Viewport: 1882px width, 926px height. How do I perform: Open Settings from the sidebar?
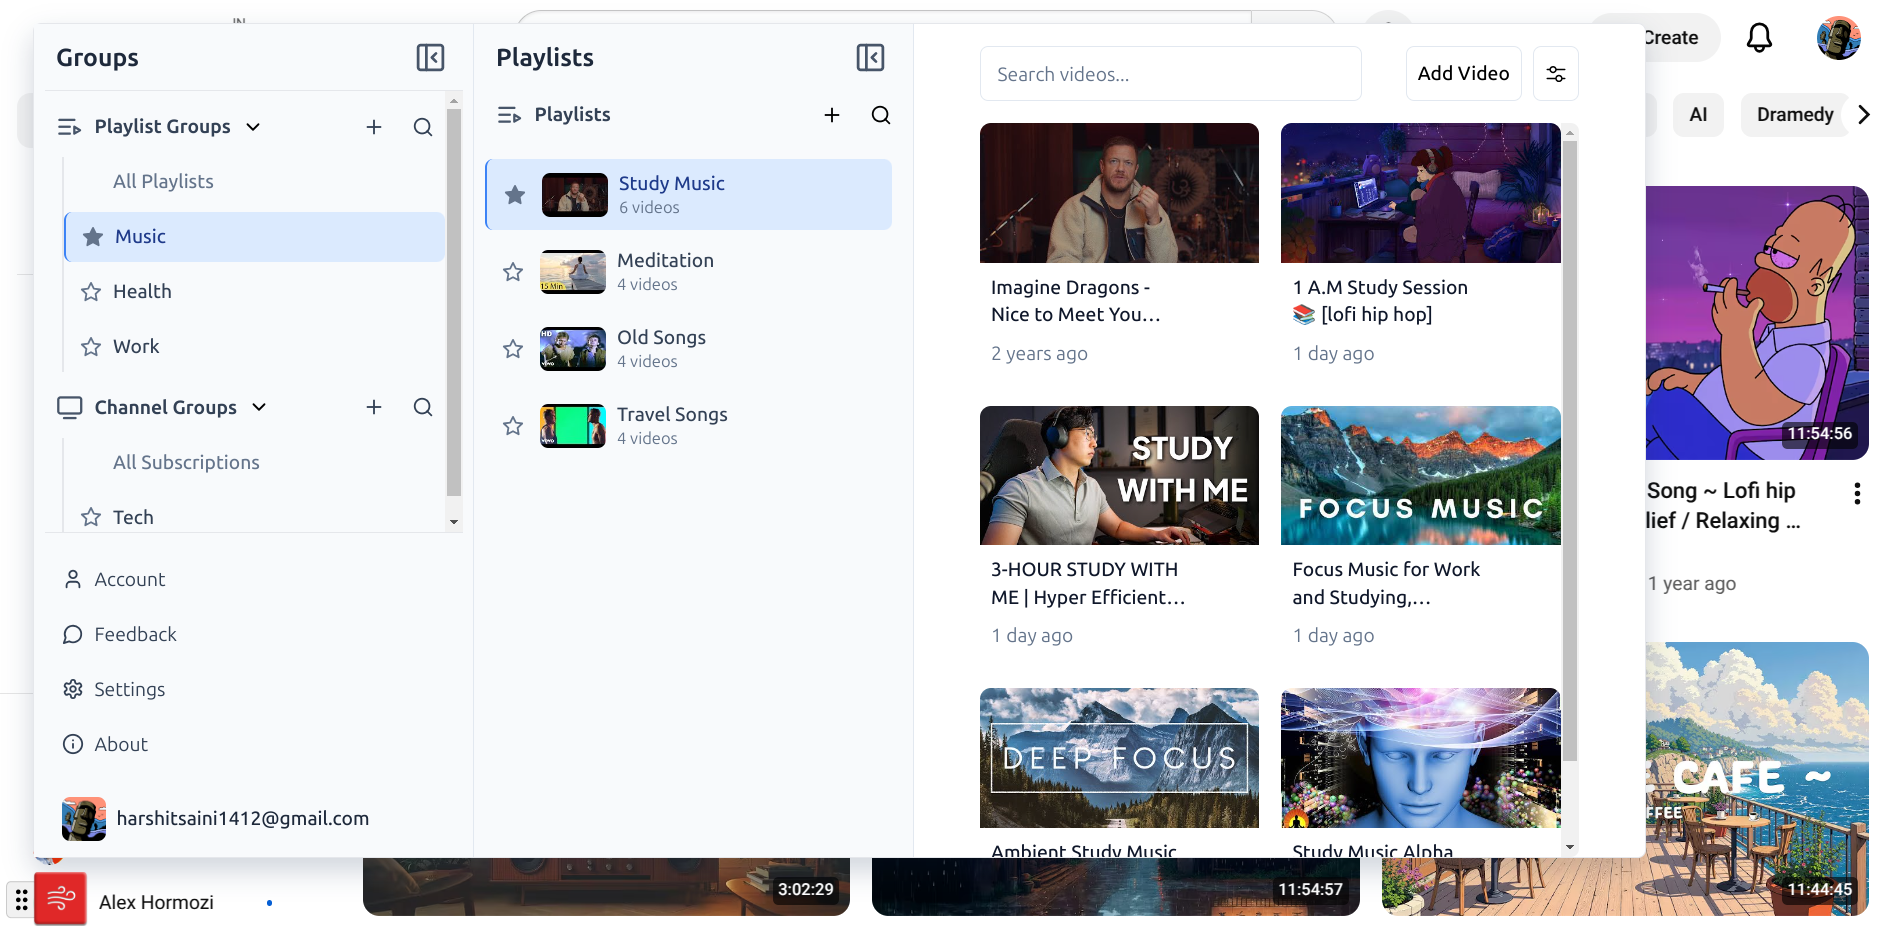point(129,689)
